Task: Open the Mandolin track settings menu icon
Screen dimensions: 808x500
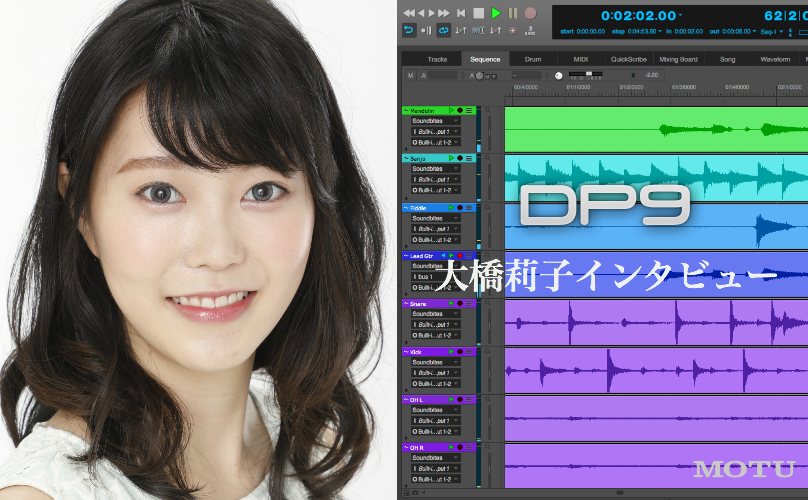Action: pyautogui.click(x=469, y=110)
